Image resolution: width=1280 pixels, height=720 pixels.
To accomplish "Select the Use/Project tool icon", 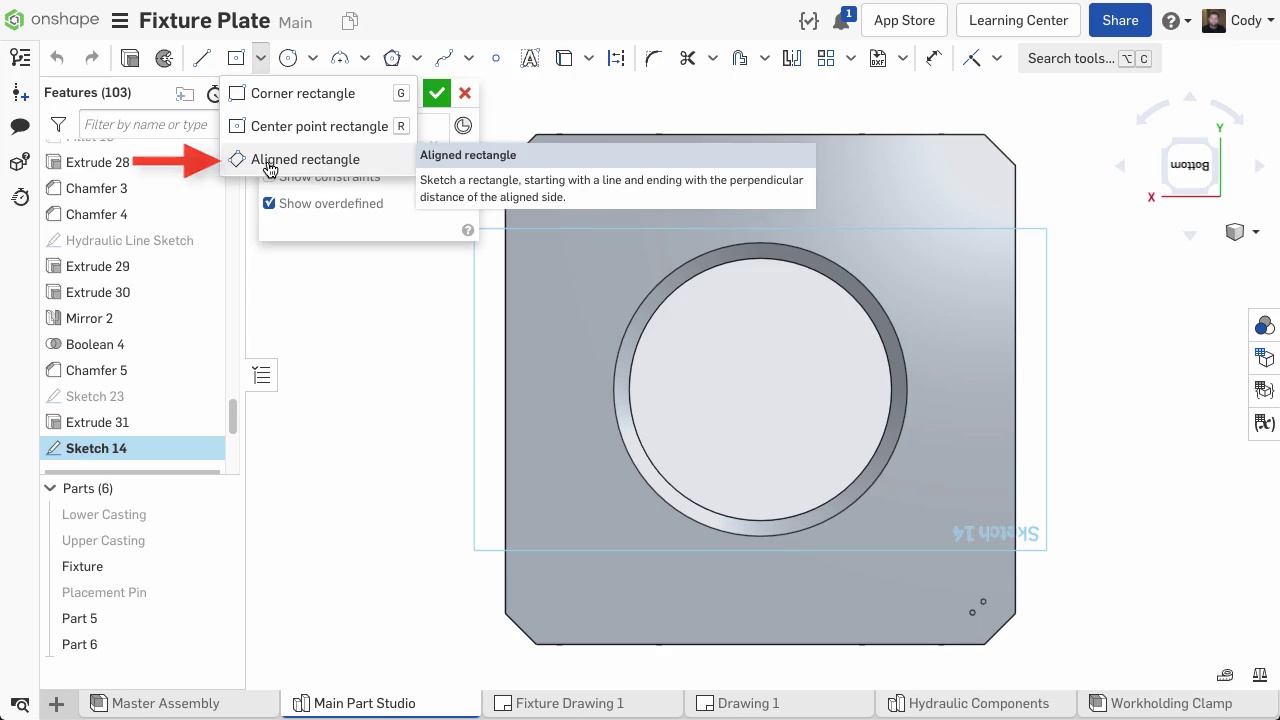I will point(564,58).
